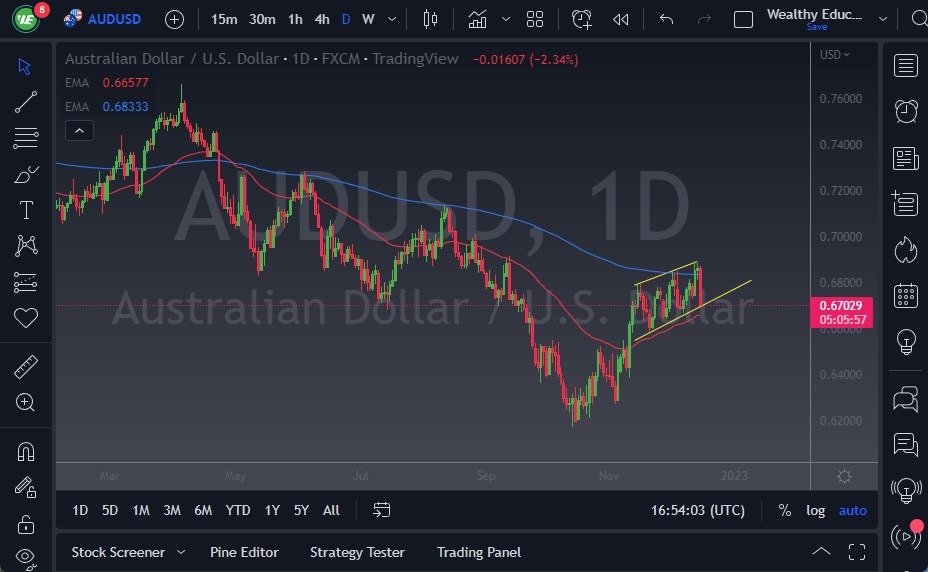928x572 pixels.
Task: Open the chart patterns tool
Action: (26, 245)
